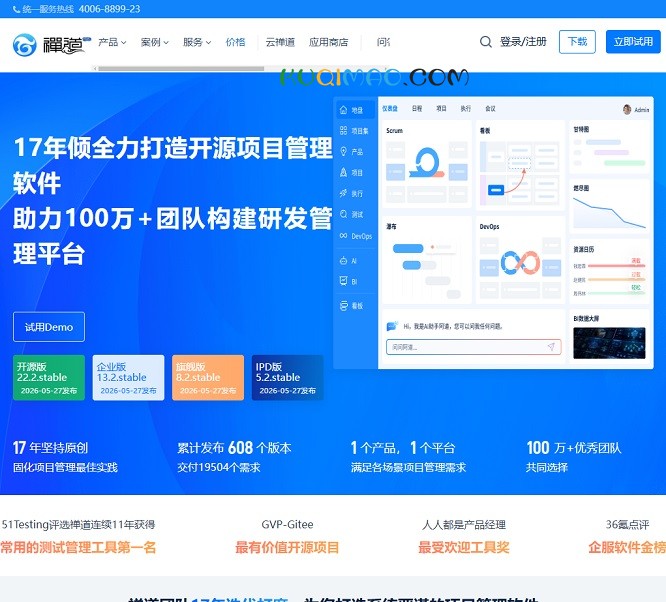The image size is (666, 602).
Task: Click the '100 万+优秀团队' statistic
Action: coord(573,448)
